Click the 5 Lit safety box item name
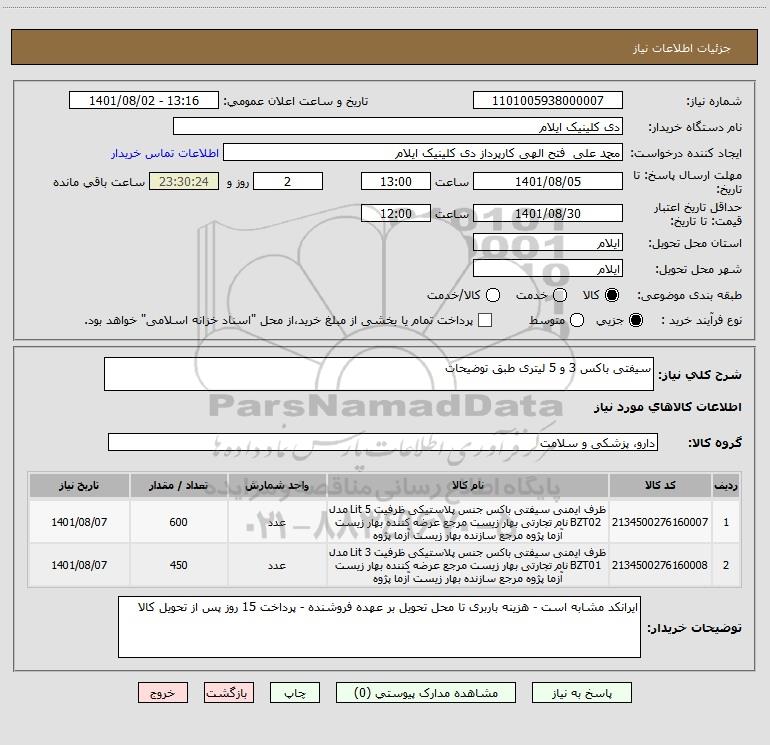This screenshot has width=770, height=745. [468, 522]
